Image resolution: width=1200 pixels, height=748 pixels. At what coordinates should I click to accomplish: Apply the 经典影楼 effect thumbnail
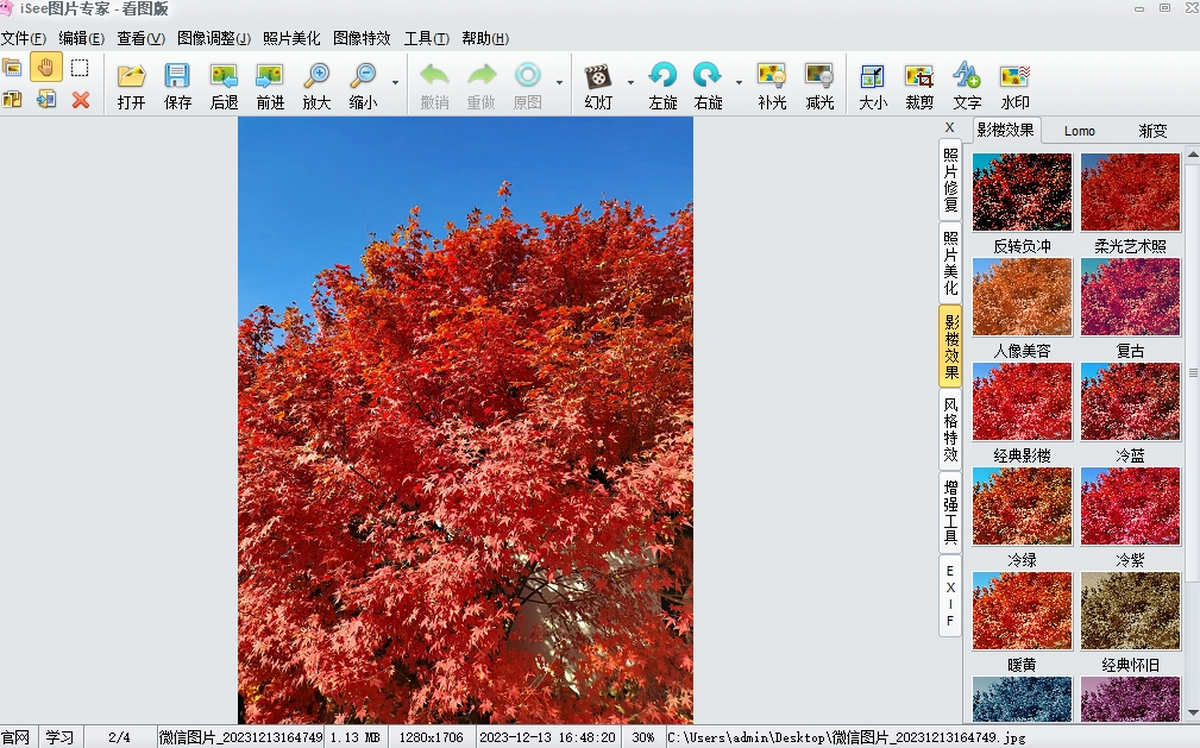pos(1022,401)
